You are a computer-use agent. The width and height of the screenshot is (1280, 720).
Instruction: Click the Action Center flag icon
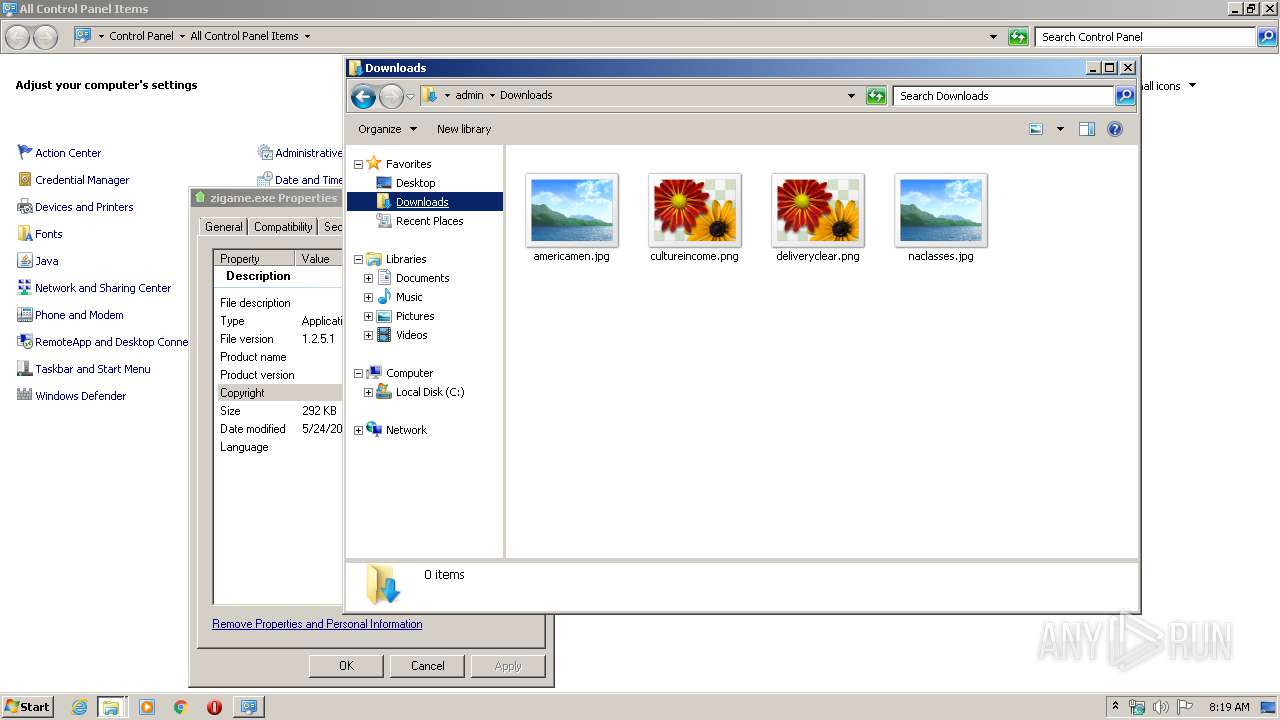25,152
